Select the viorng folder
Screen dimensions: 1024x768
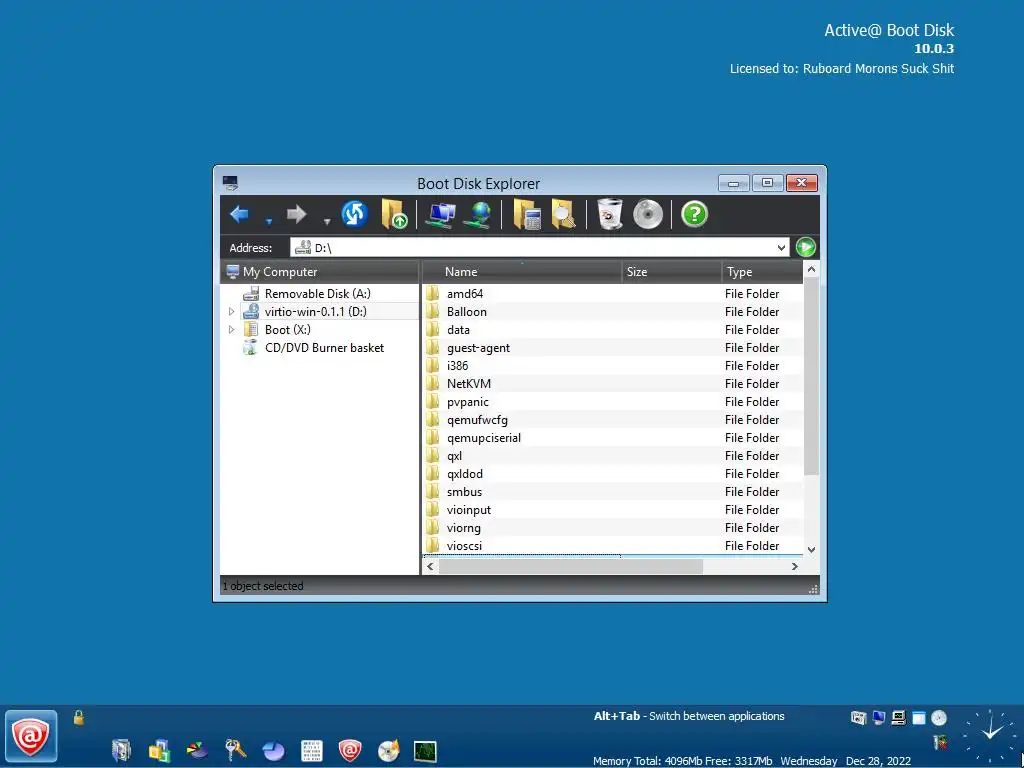tap(463, 528)
